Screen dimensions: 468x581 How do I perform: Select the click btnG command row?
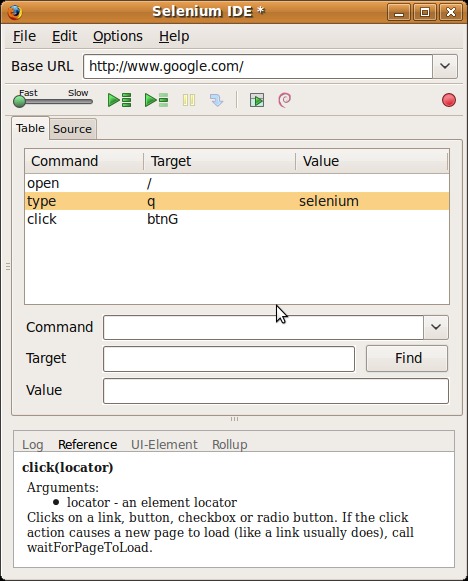(x=237, y=219)
